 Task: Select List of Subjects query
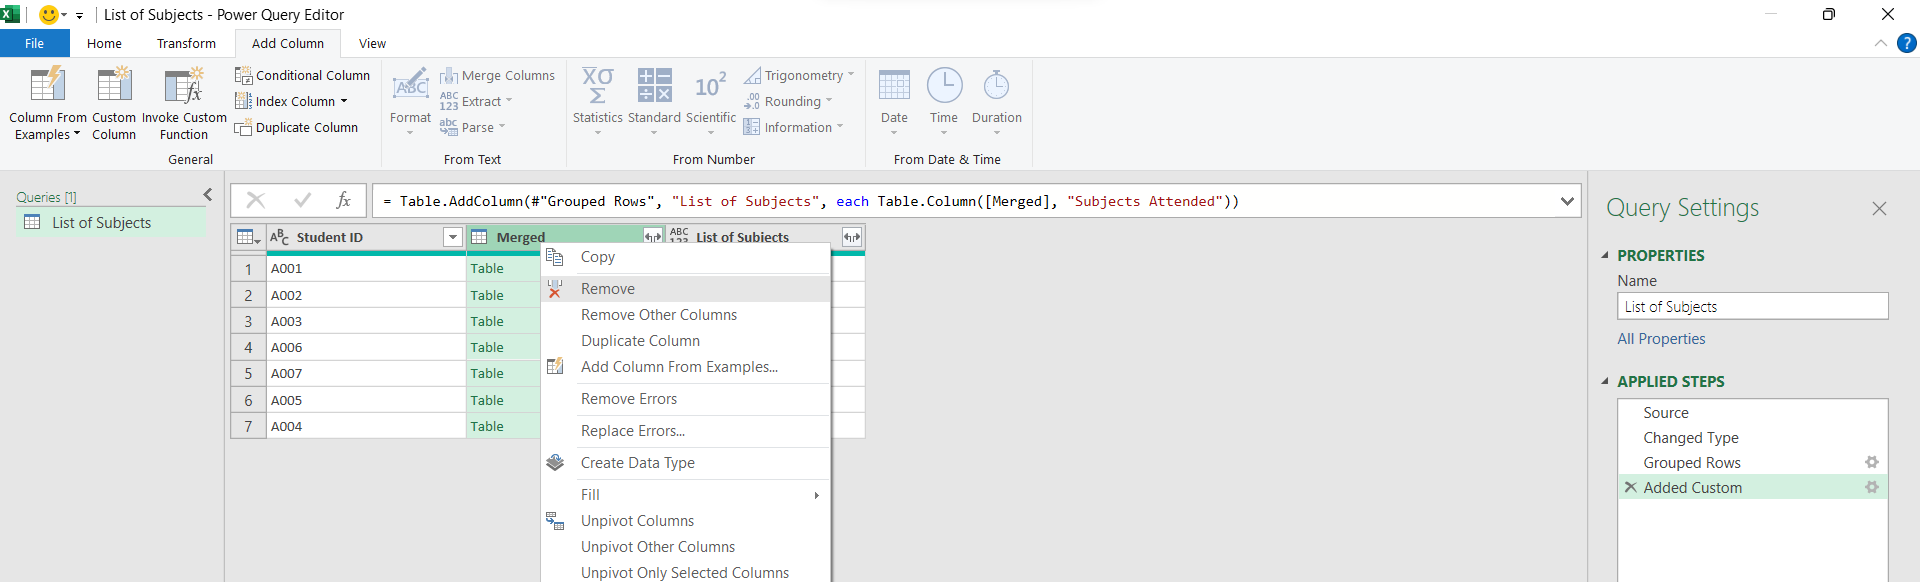pos(110,223)
